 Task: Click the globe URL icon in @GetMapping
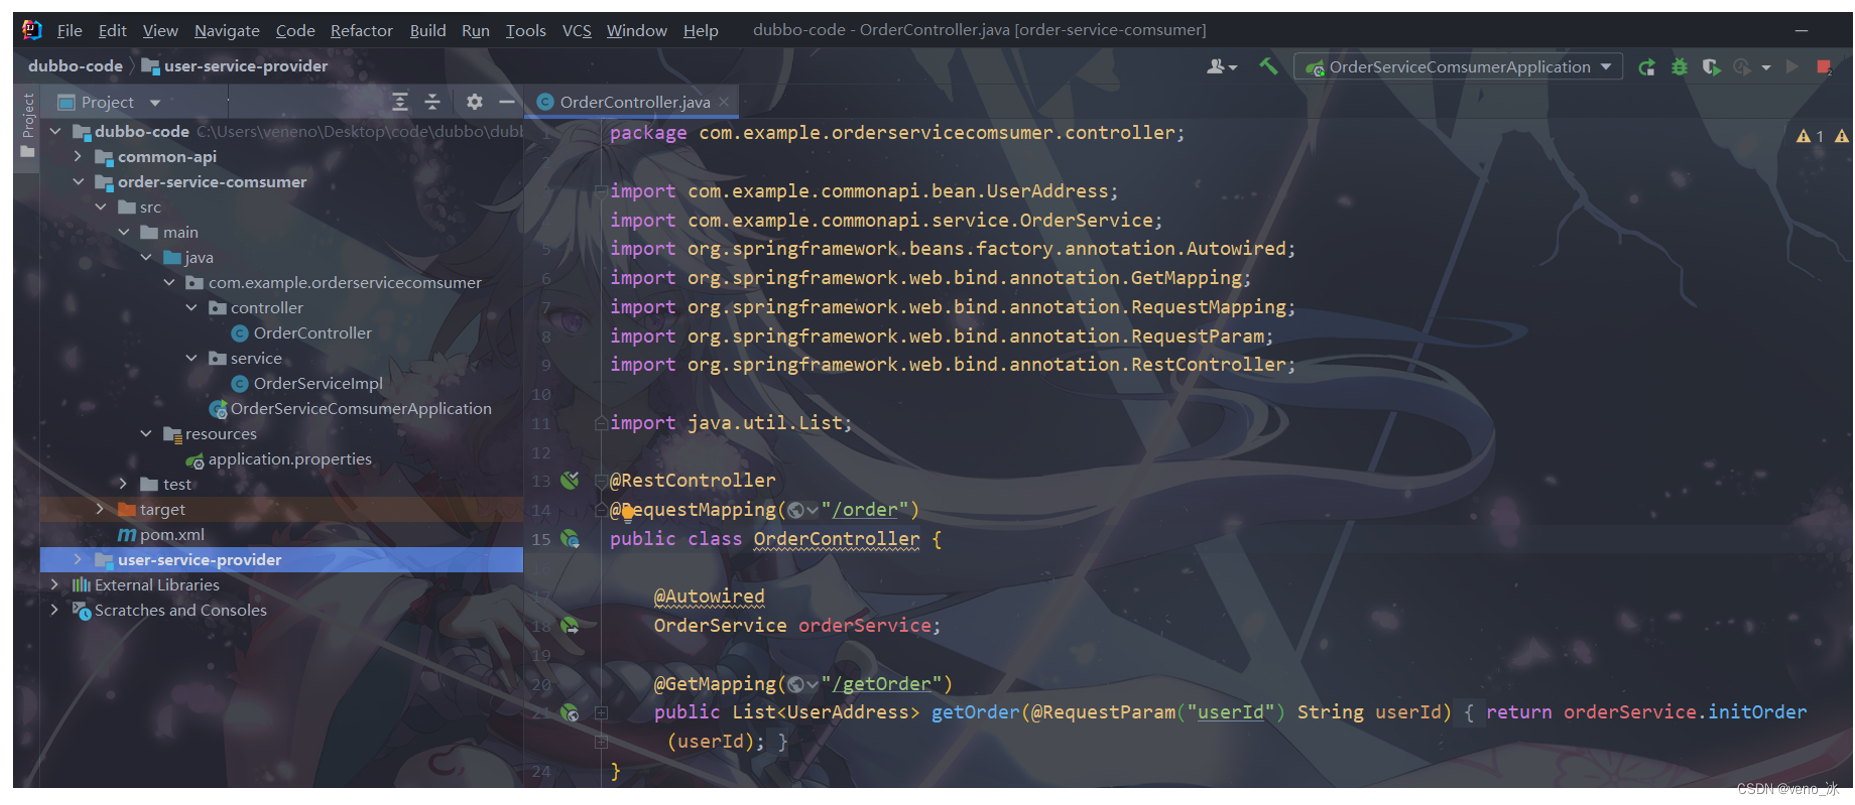pos(796,684)
